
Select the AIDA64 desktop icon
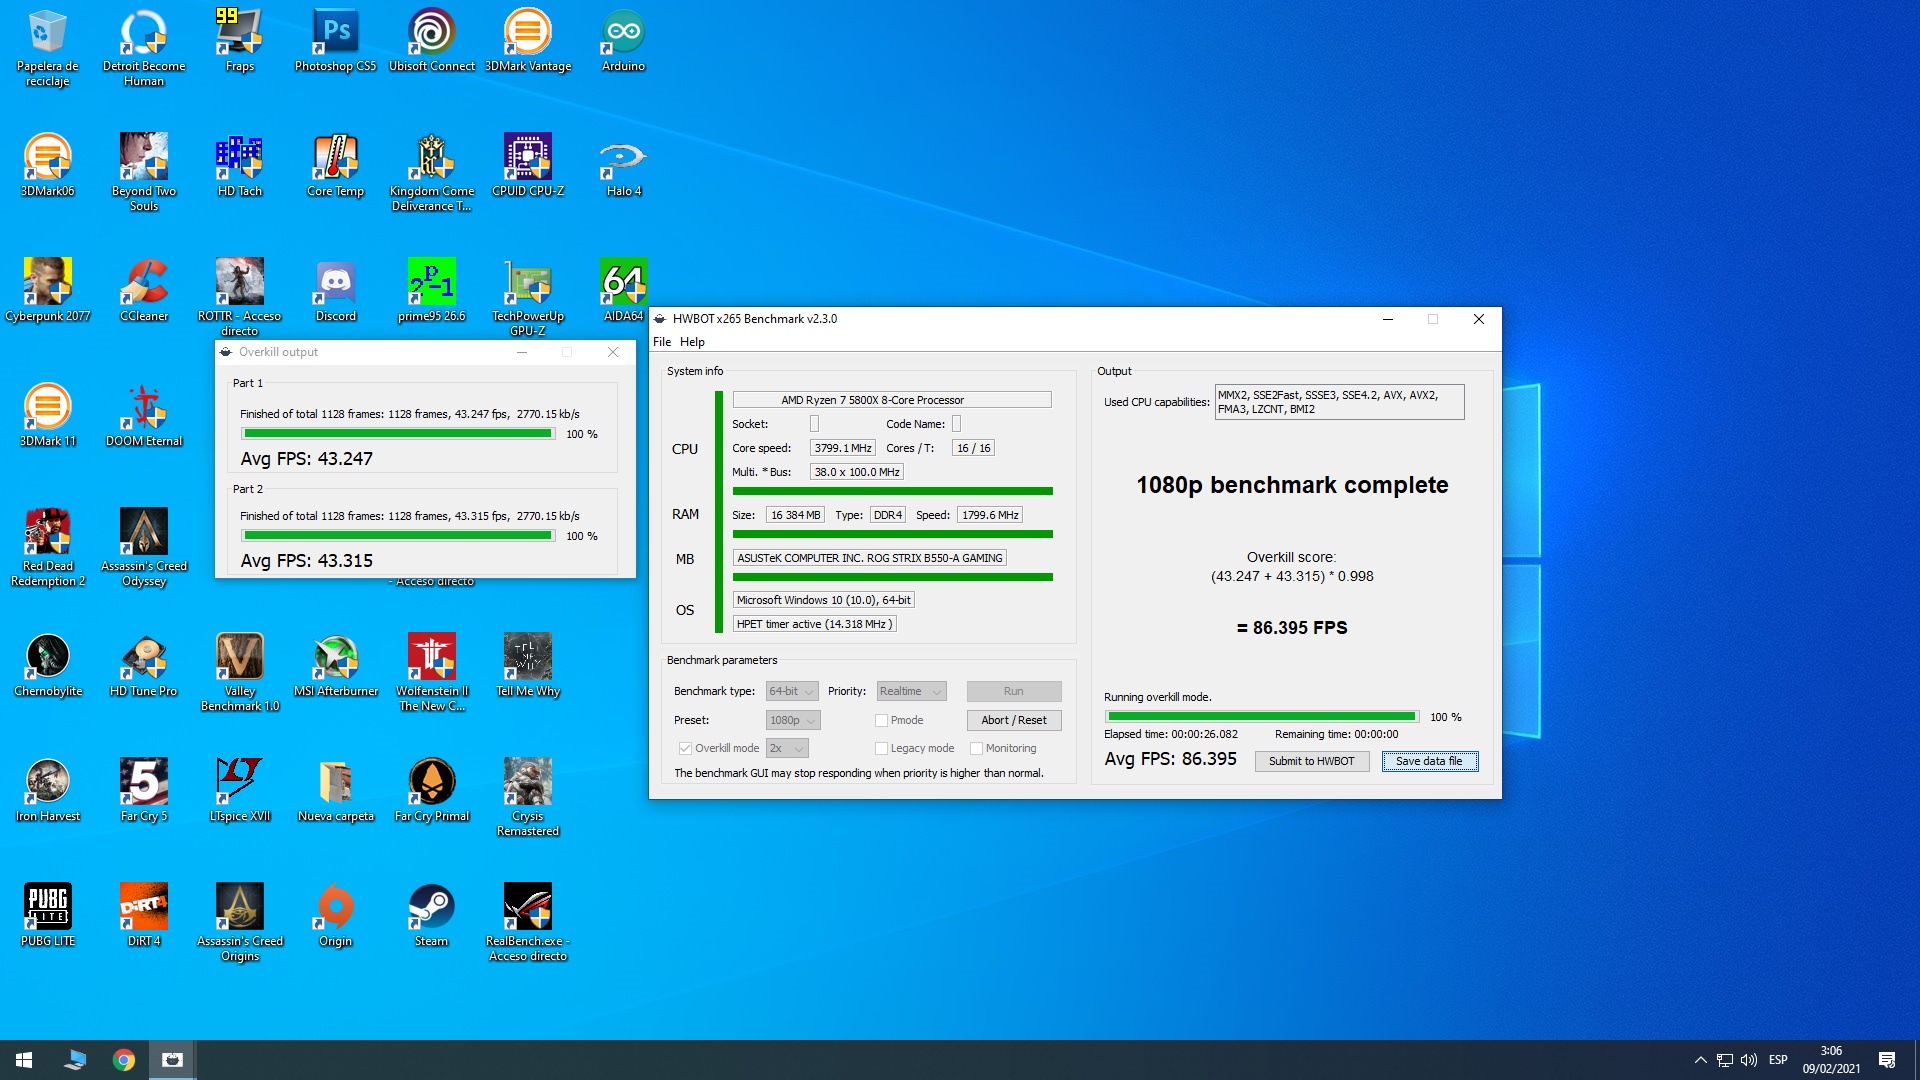[624, 291]
